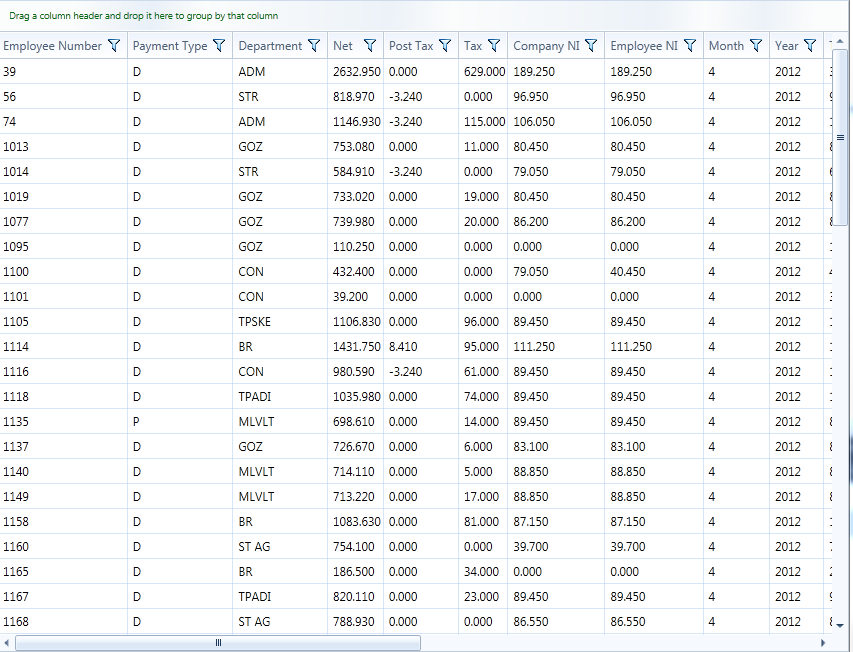Open filter for Tax column
The height and width of the screenshot is (652, 853).
[494, 46]
